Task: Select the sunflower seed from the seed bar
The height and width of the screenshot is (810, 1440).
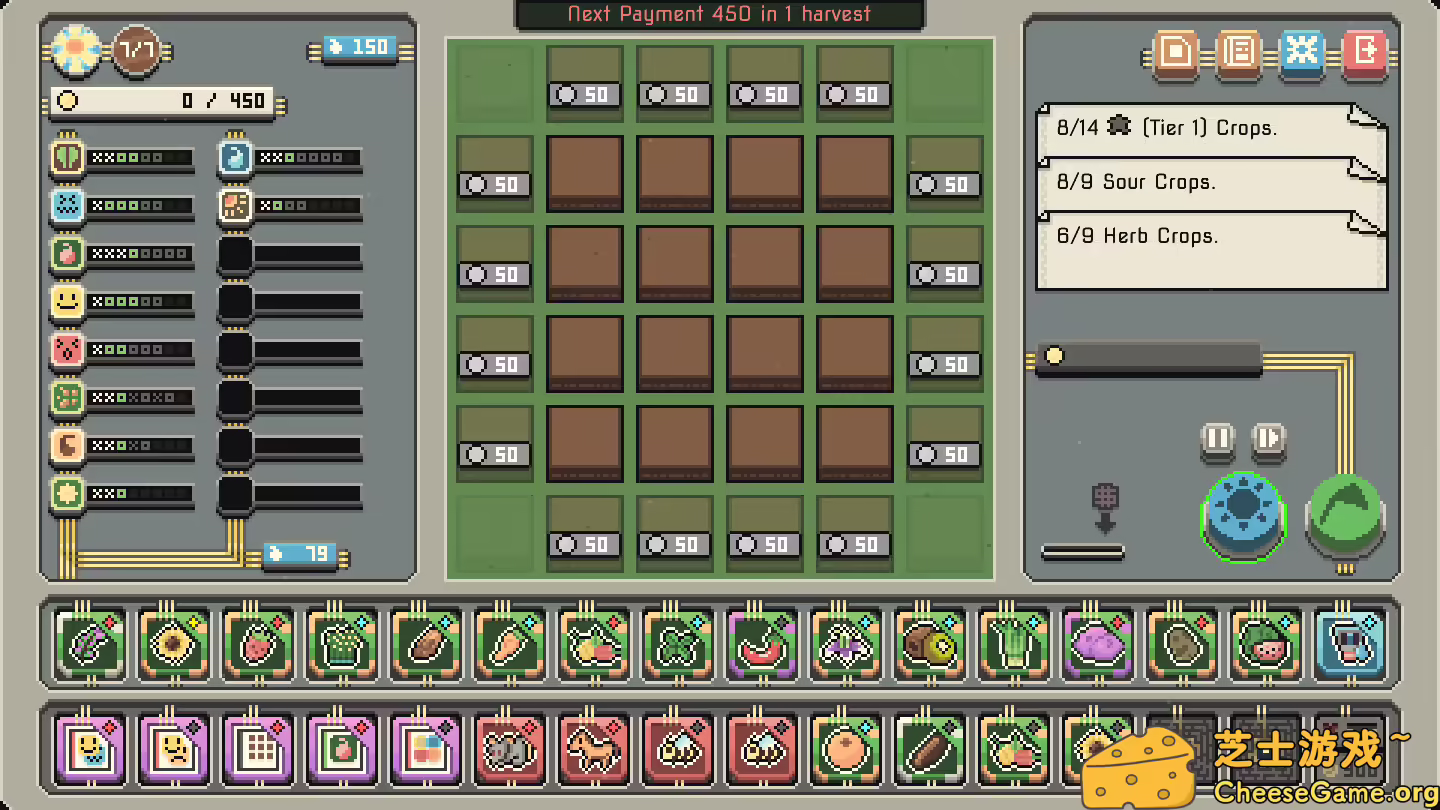Action: click(173, 645)
